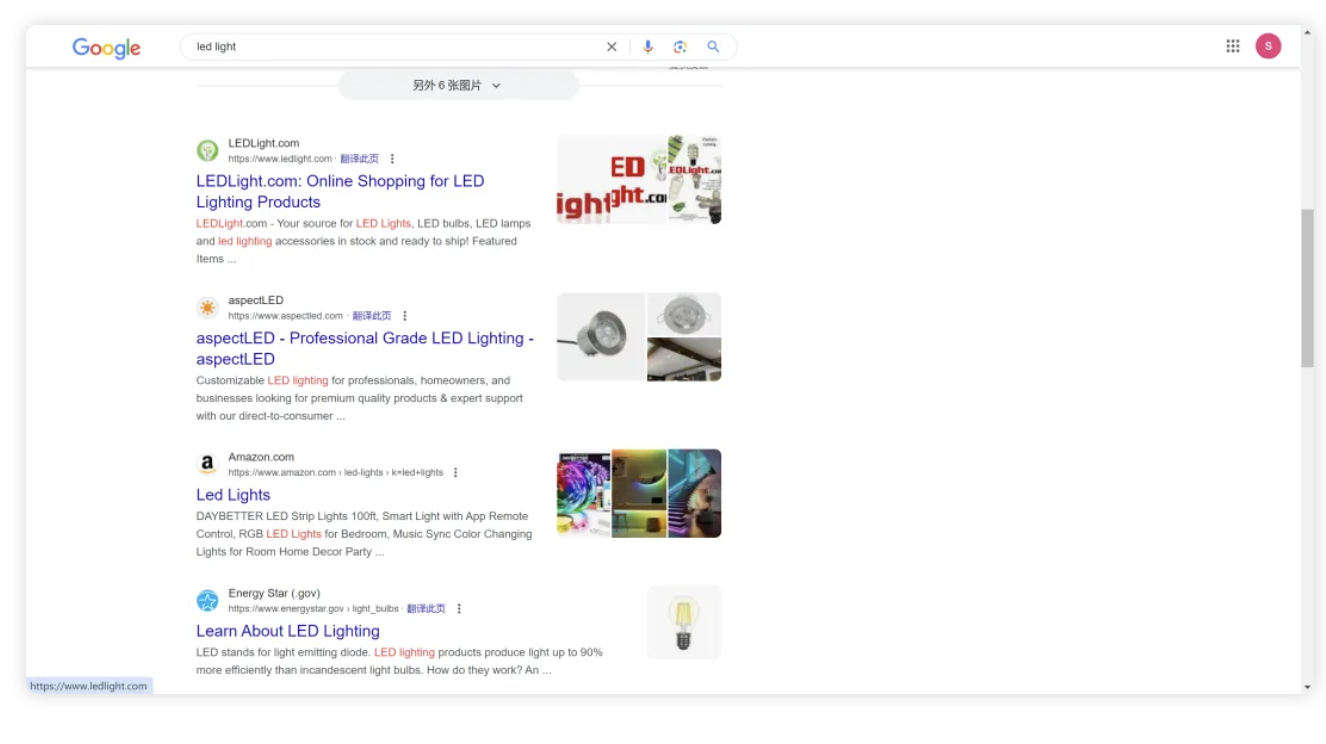1326x744 pixels.
Task: Clear the search box with X icon
Action: pyautogui.click(x=612, y=47)
